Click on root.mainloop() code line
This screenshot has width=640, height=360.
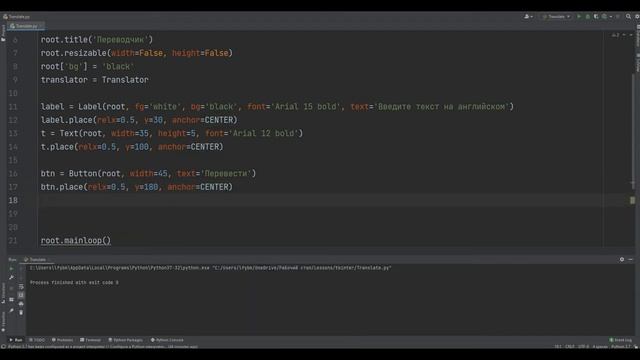(x=76, y=240)
